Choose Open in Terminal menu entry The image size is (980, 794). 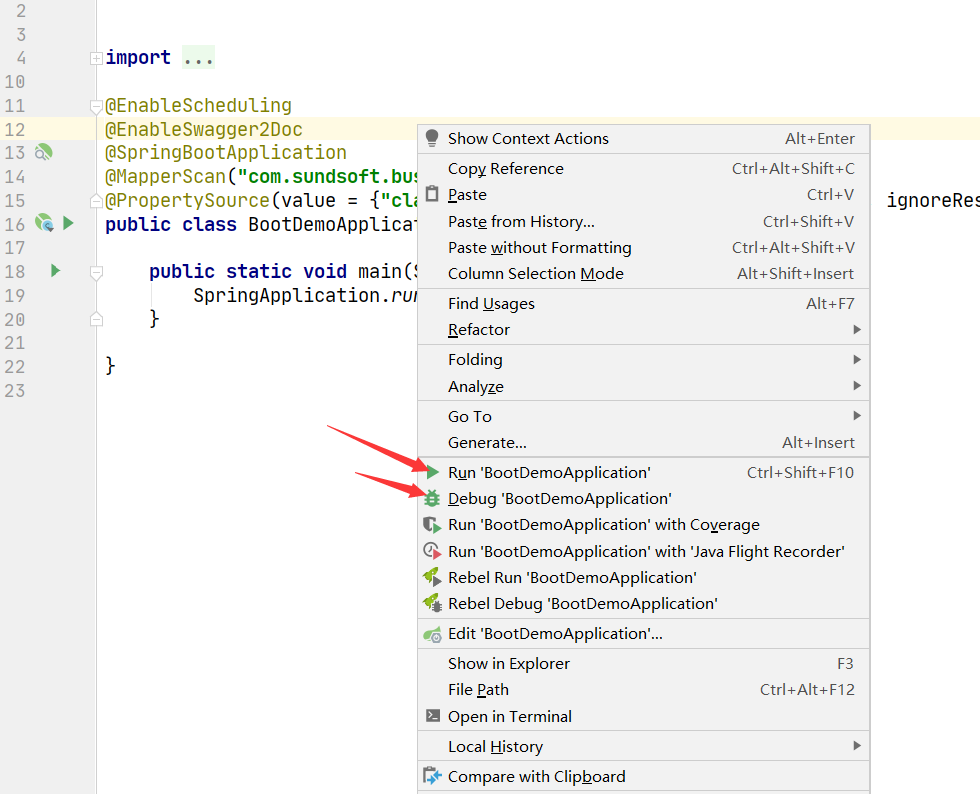[x=644, y=716]
